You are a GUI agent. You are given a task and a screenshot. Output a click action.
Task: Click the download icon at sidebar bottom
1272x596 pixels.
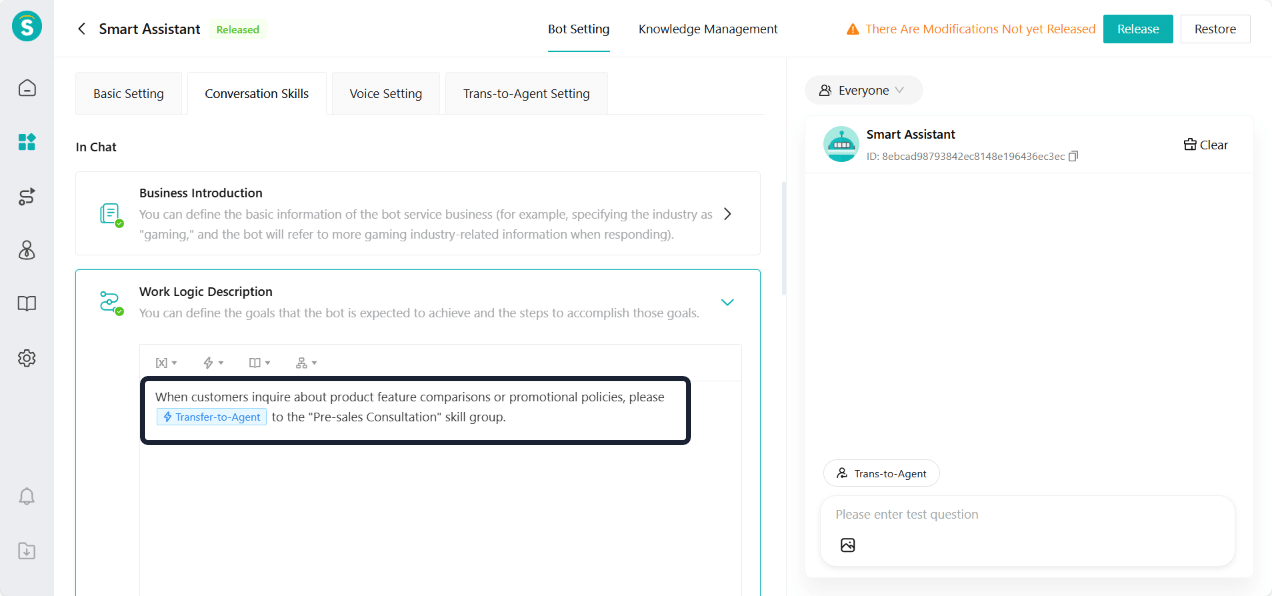(x=27, y=551)
